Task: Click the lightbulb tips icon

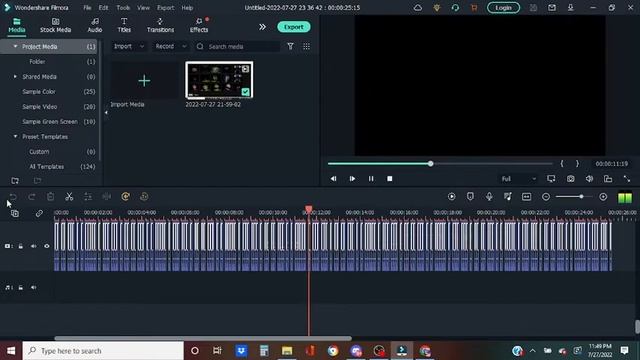Action: (x=437, y=8)
